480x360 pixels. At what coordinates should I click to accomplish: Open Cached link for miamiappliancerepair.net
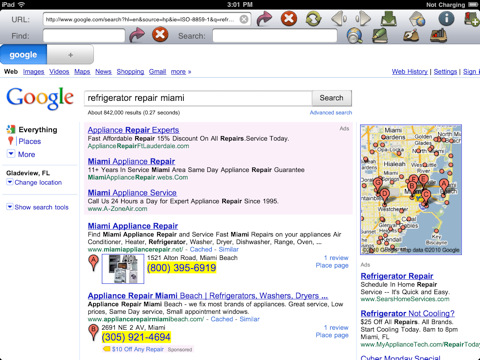(201, 249)
